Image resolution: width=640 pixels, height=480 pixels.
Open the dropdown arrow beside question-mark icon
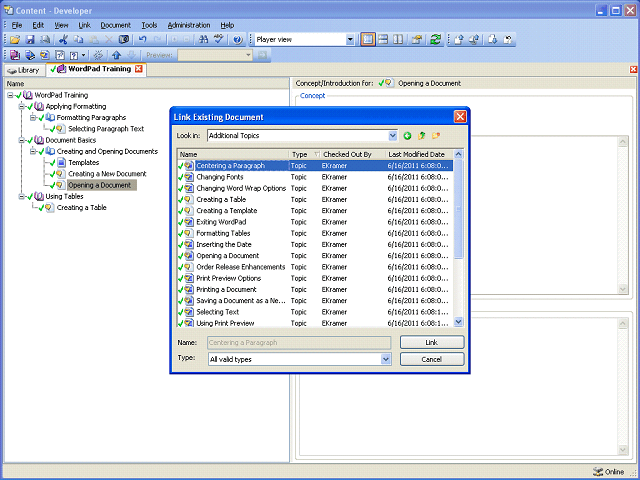pos(84,55)
